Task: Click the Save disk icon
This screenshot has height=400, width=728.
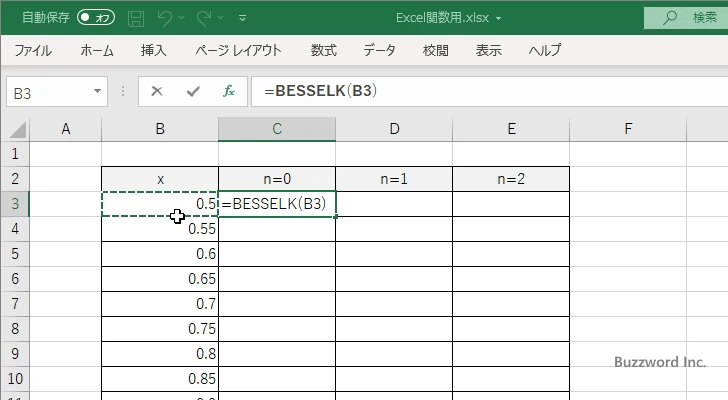Action: tap(136, 18)
